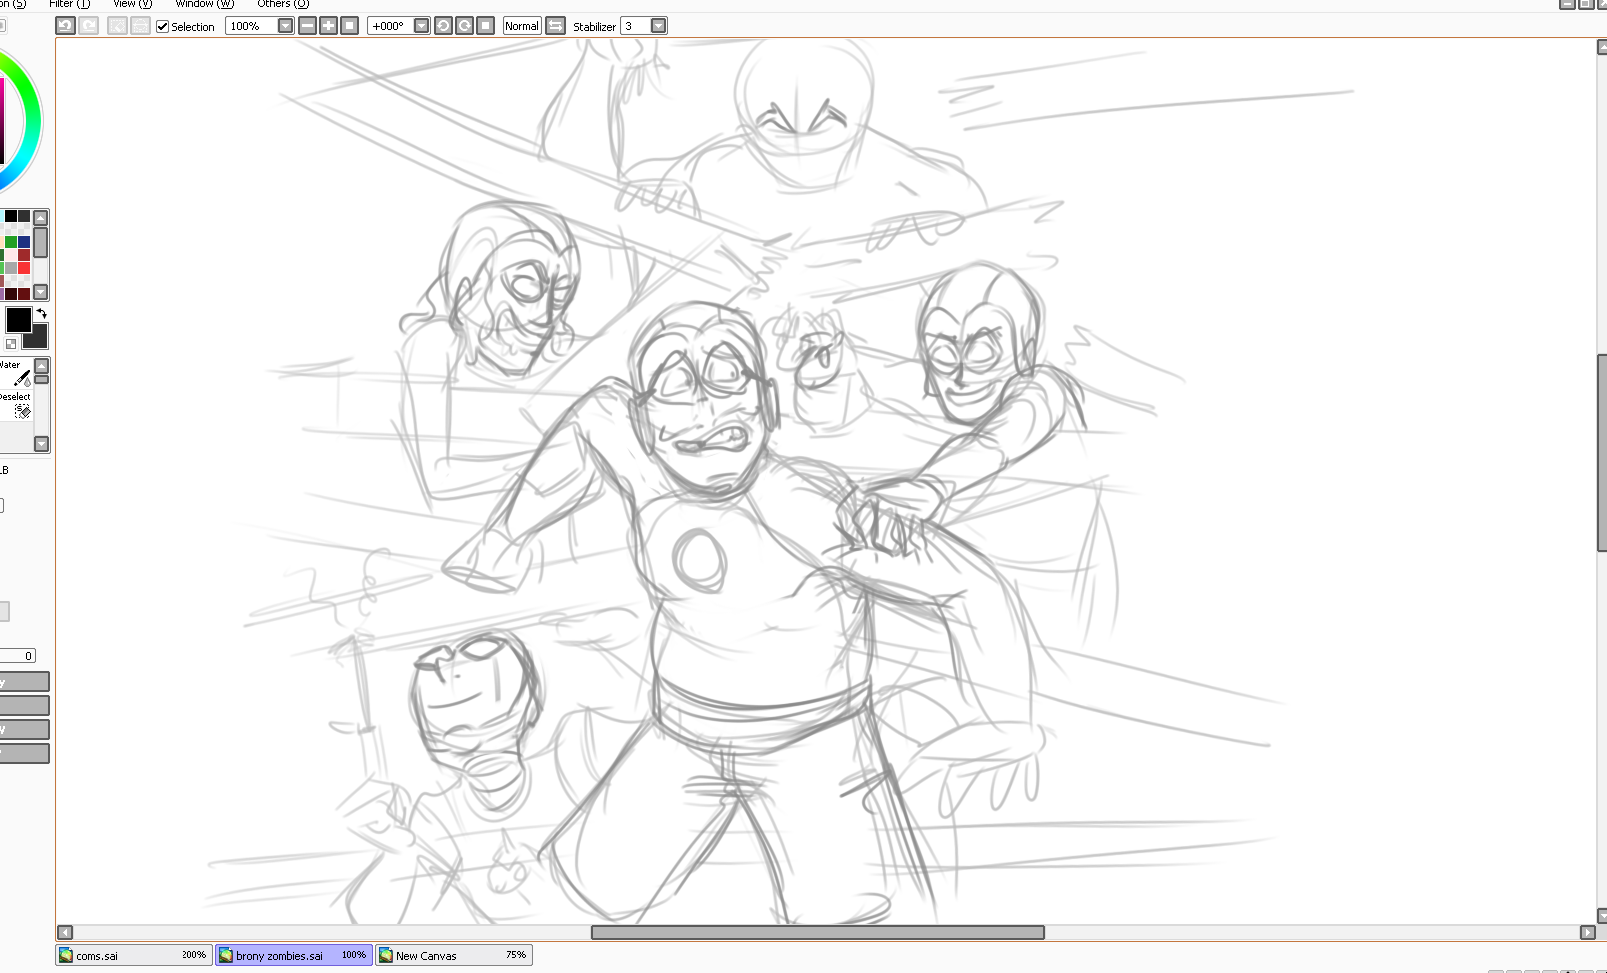Select the Deselect selection-eraser tool
Viewport: 1607px width, 973px height.
22,411
